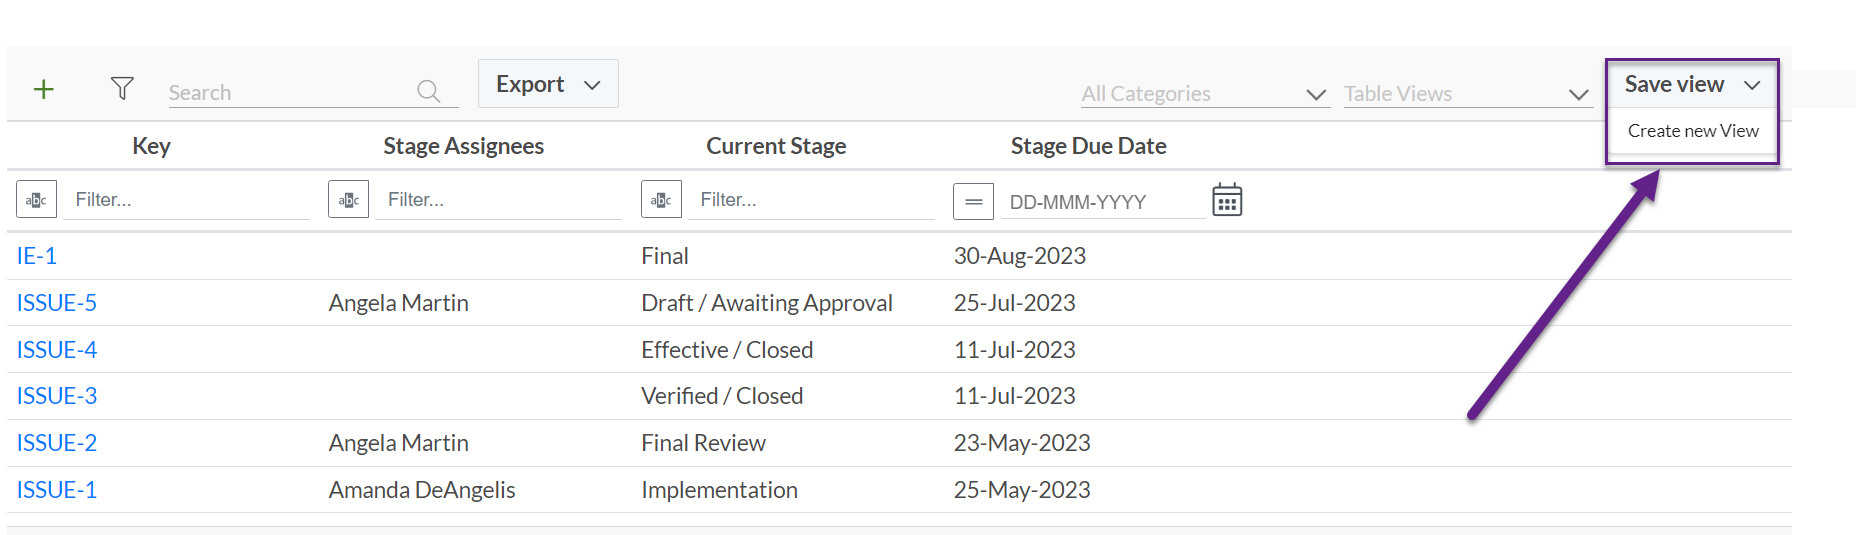This screenshot has height=535, width=1856.
Task: Click the green plus add icon
Action: pos(43,90)
